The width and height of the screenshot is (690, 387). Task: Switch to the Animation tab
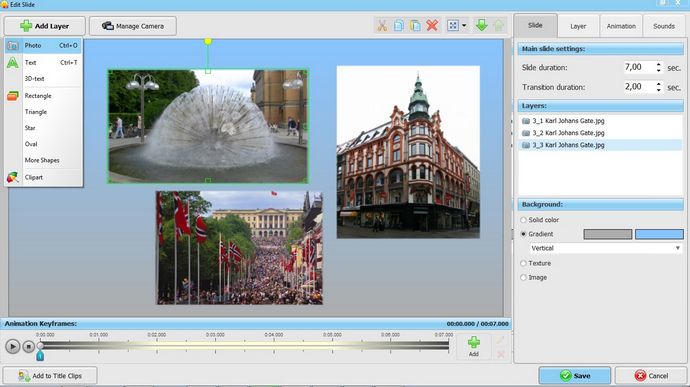(621, 26)
